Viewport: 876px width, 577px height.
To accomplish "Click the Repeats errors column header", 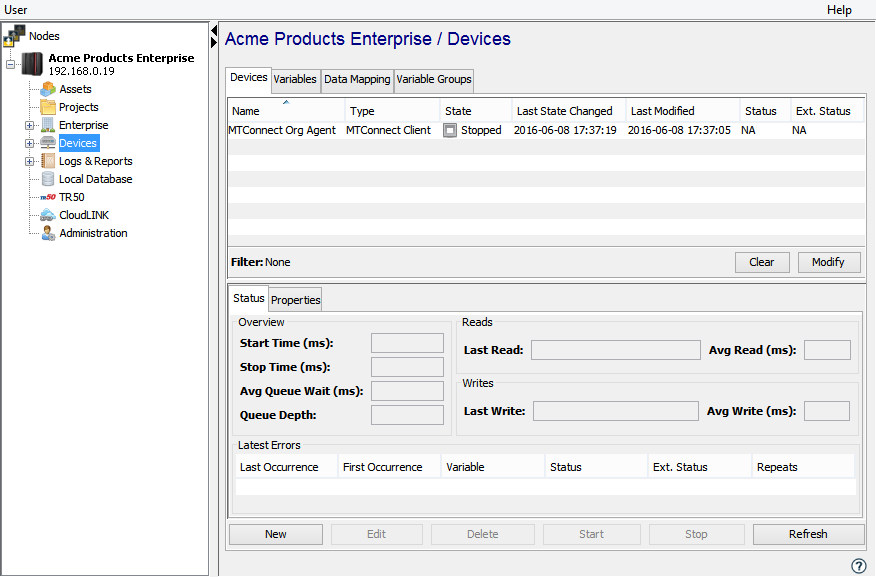I will pyautogui.click(x=803, y=467).
